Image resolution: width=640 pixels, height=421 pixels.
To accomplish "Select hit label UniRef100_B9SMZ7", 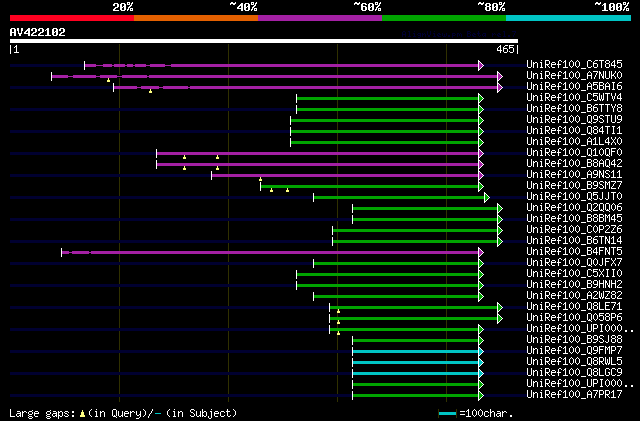I will click(x=574, y=186).
